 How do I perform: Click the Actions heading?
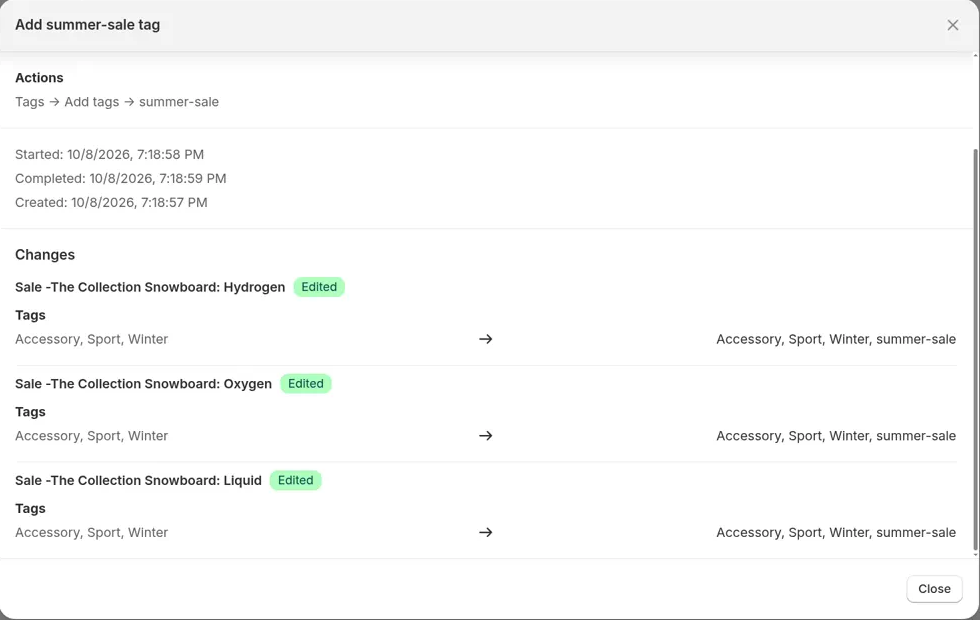39,78
